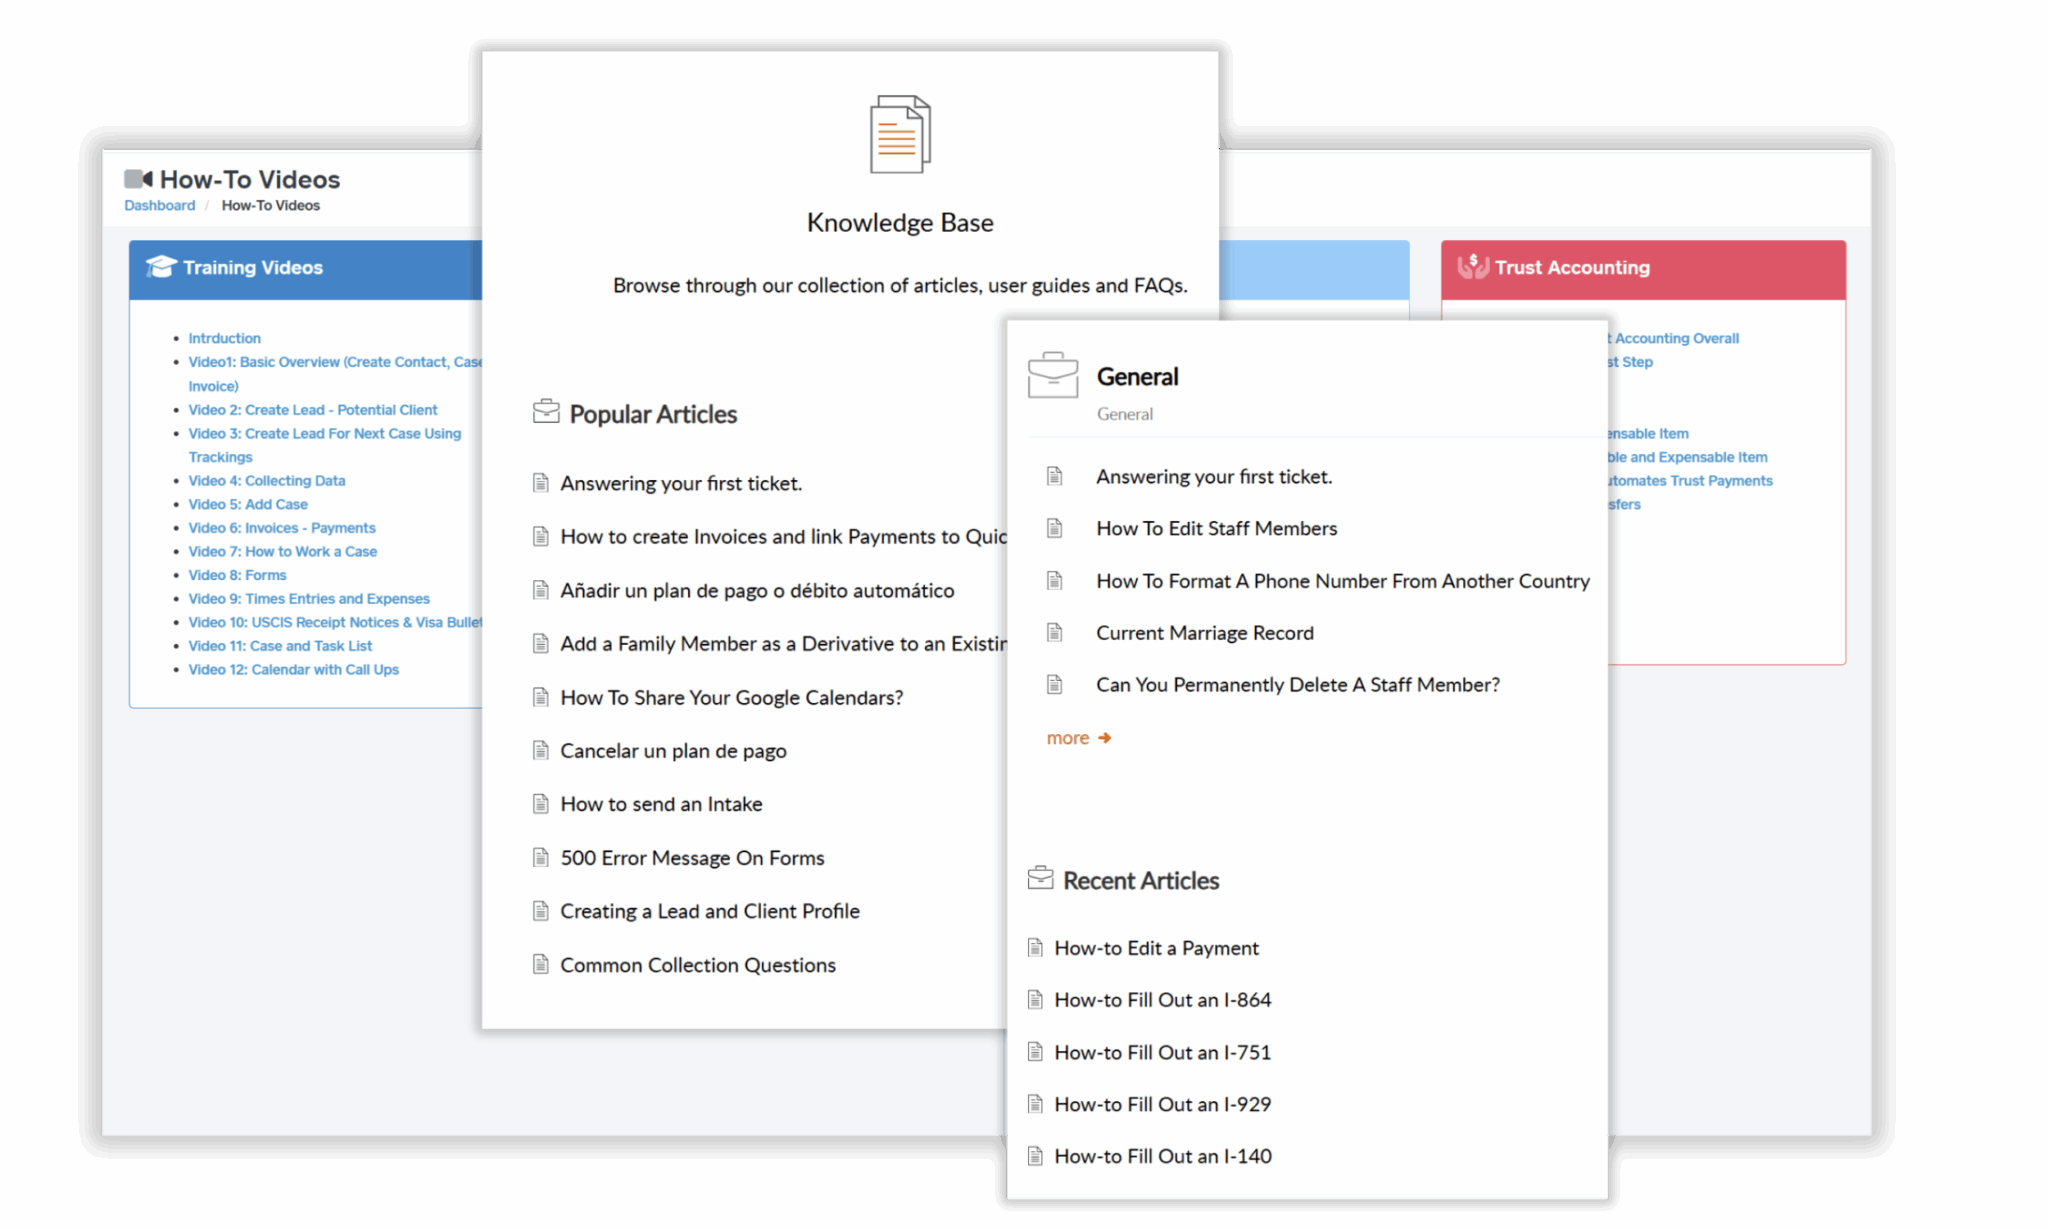Click the General briefcase icon
Image resolution: width=2048 pixels, height=1229 pixels.
[x=1053, y=376]
